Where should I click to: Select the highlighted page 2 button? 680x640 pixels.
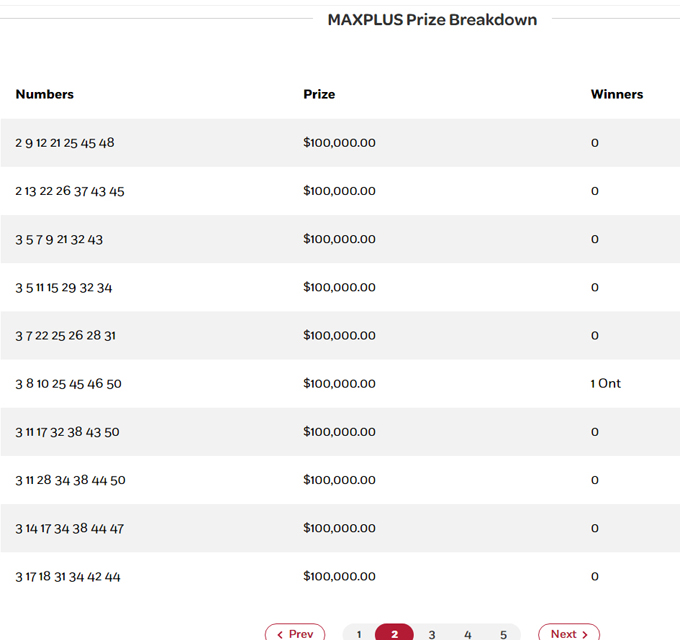(395, 633)
